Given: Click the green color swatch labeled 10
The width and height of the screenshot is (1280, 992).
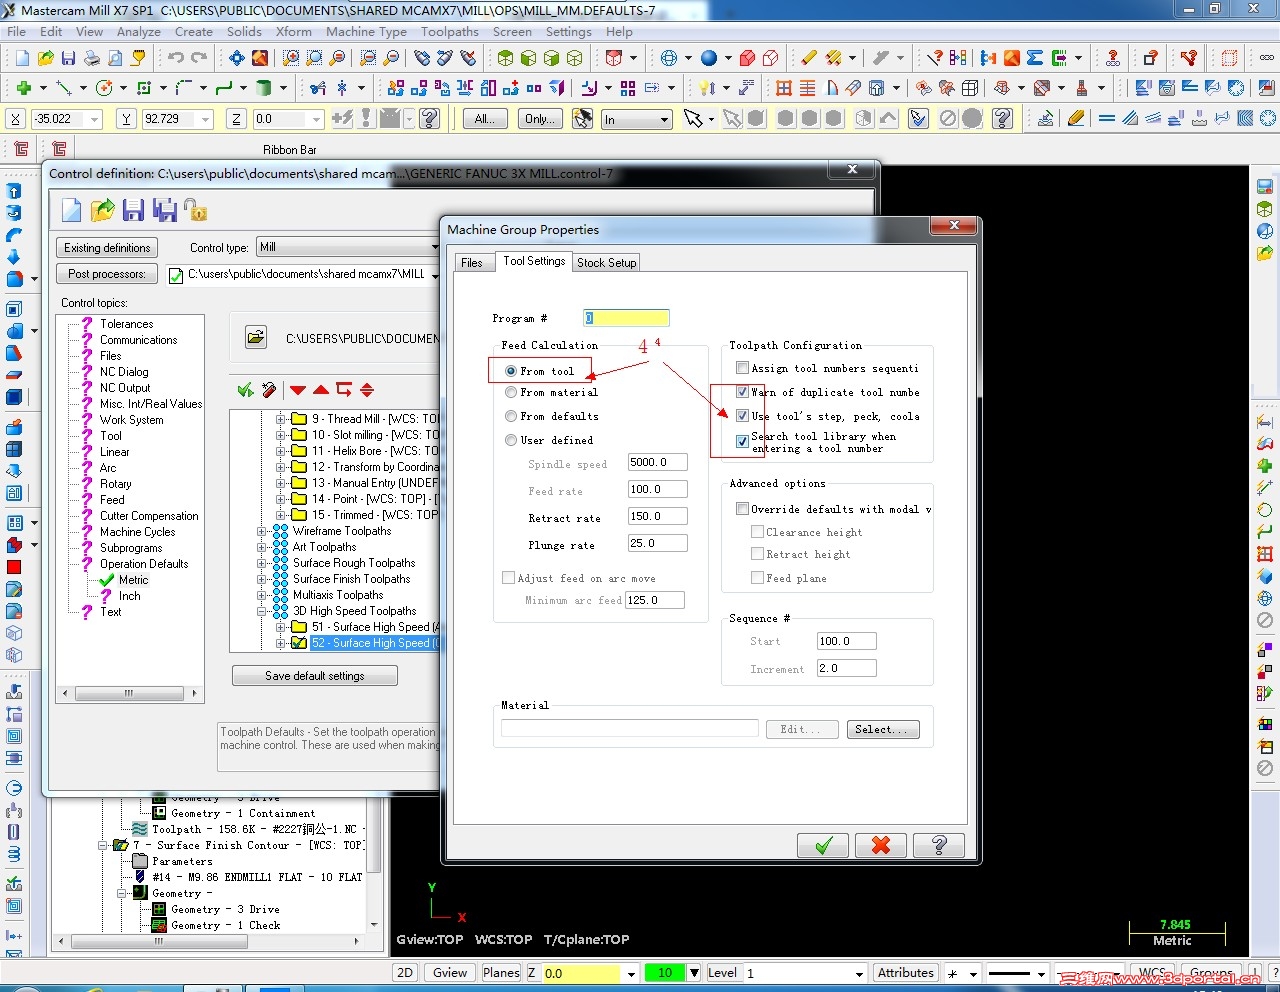Looking at the screenshot, I should coord(665,973).
